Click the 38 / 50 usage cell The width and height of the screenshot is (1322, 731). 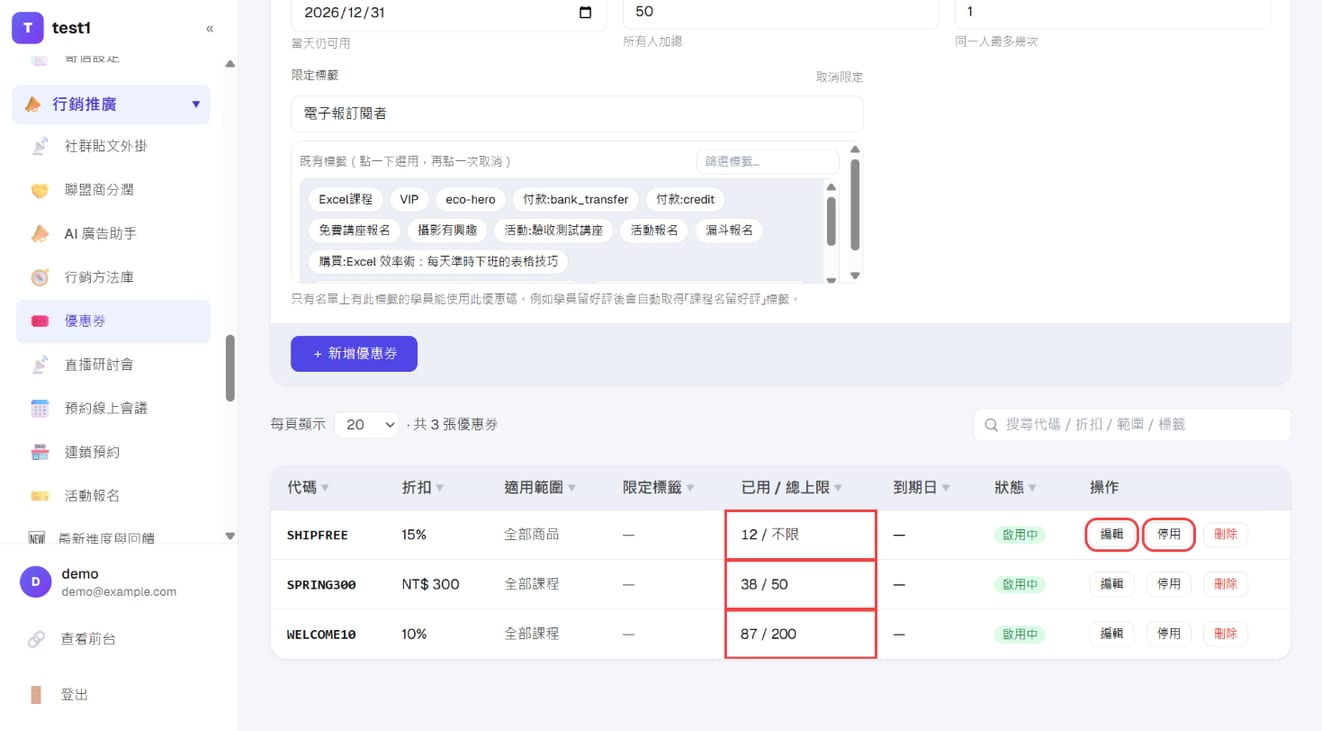point(801,584)
